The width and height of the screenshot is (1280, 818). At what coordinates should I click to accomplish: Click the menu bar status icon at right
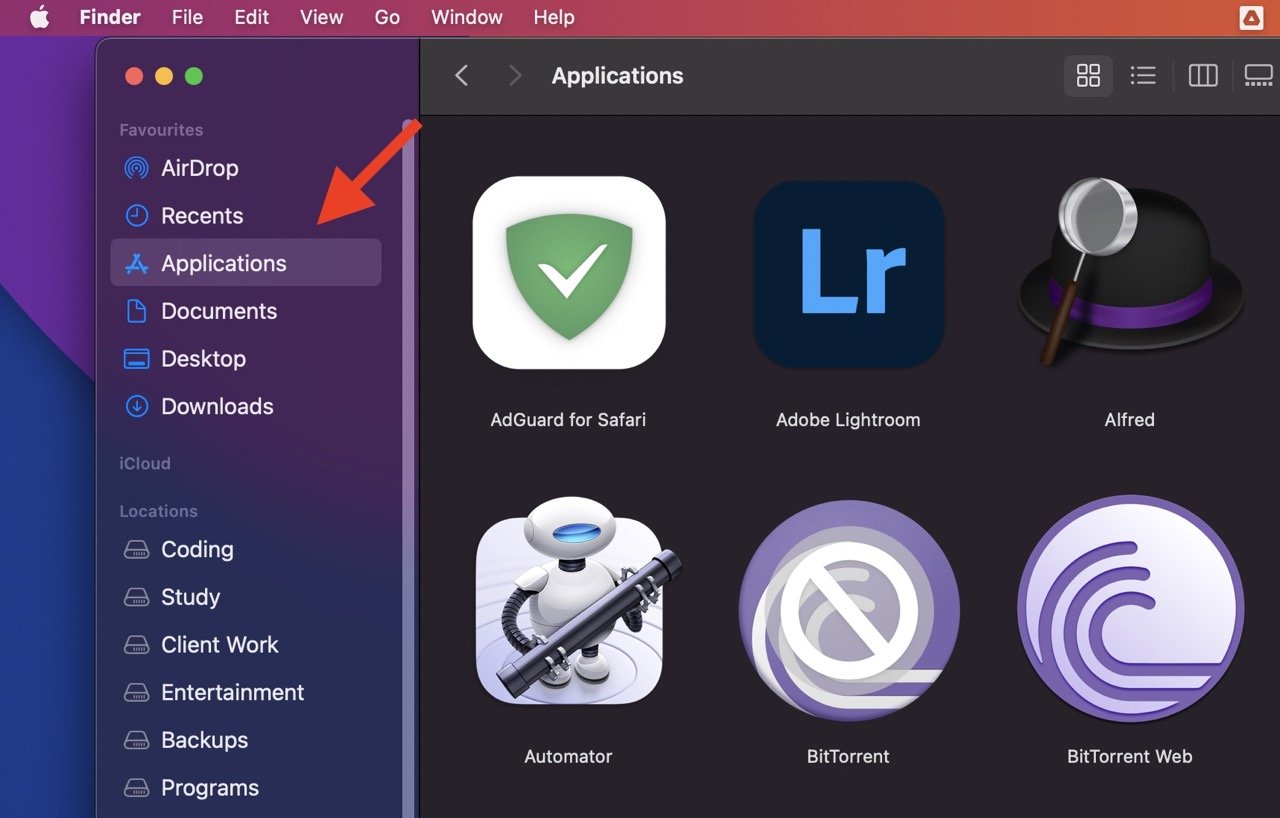click(x=1250, y=17)
